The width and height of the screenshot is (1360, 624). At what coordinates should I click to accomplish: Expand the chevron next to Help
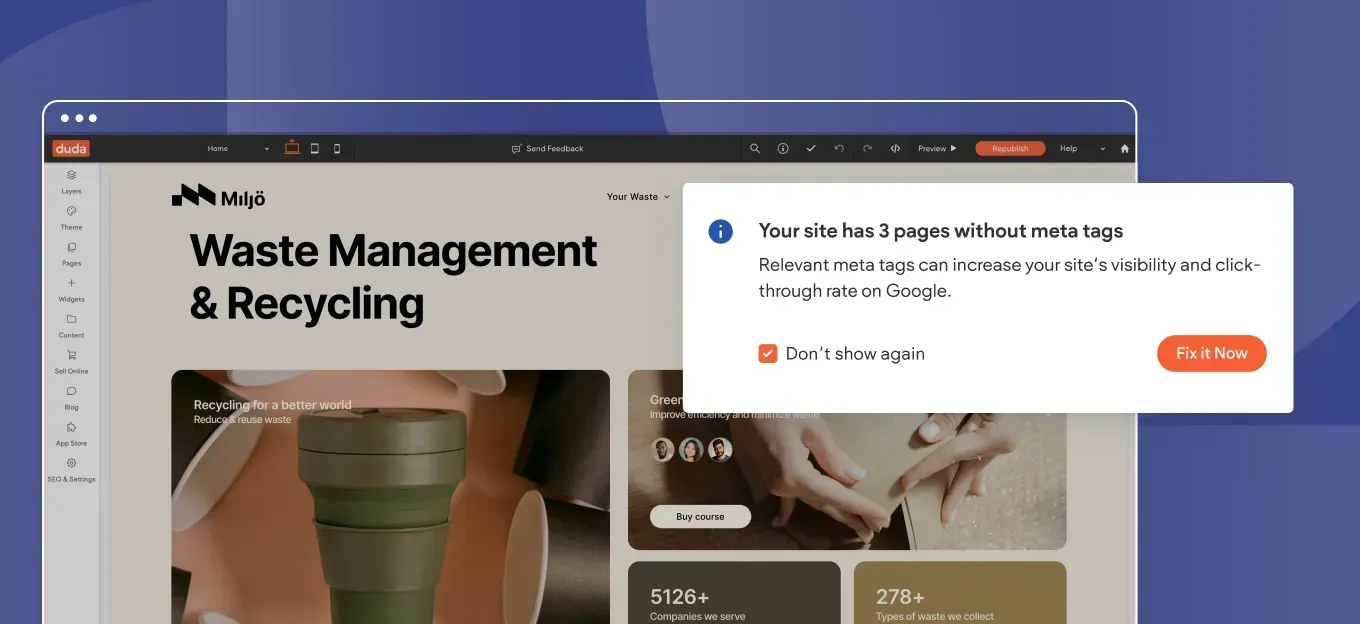pyautogui.click(x=1103, y=149)
